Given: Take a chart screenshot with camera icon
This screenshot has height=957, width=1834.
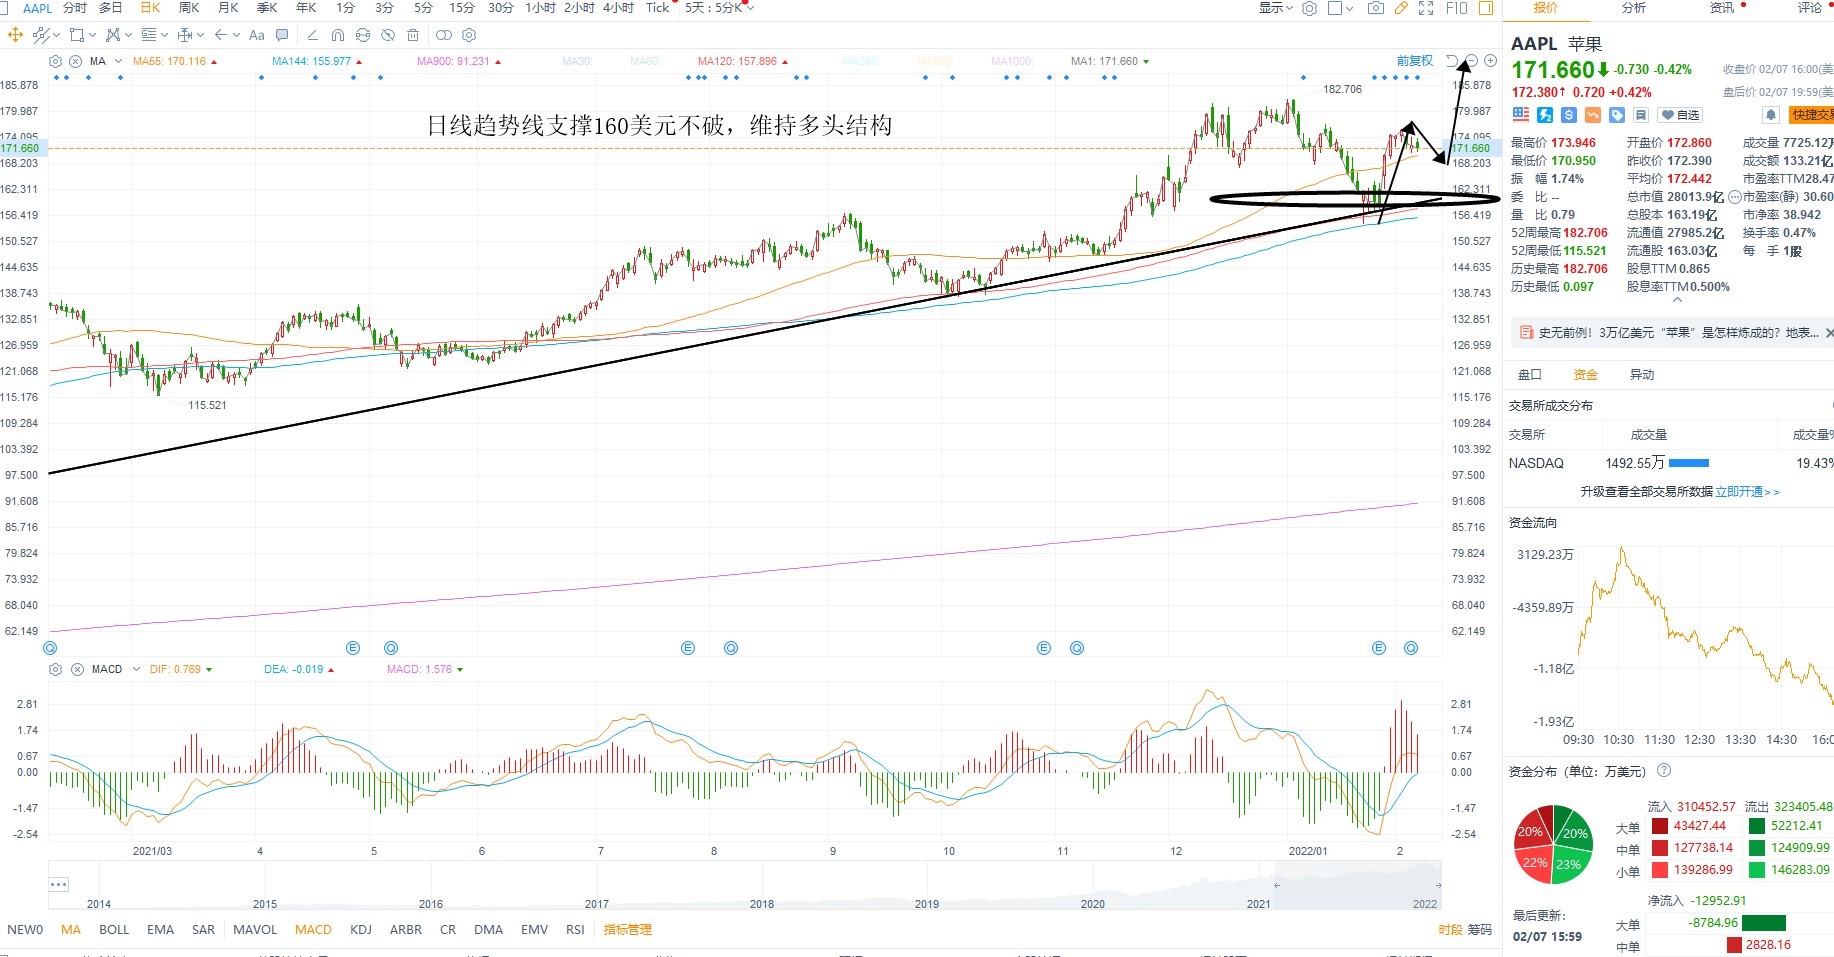Looking at the screenshot, I should 1376,8.
